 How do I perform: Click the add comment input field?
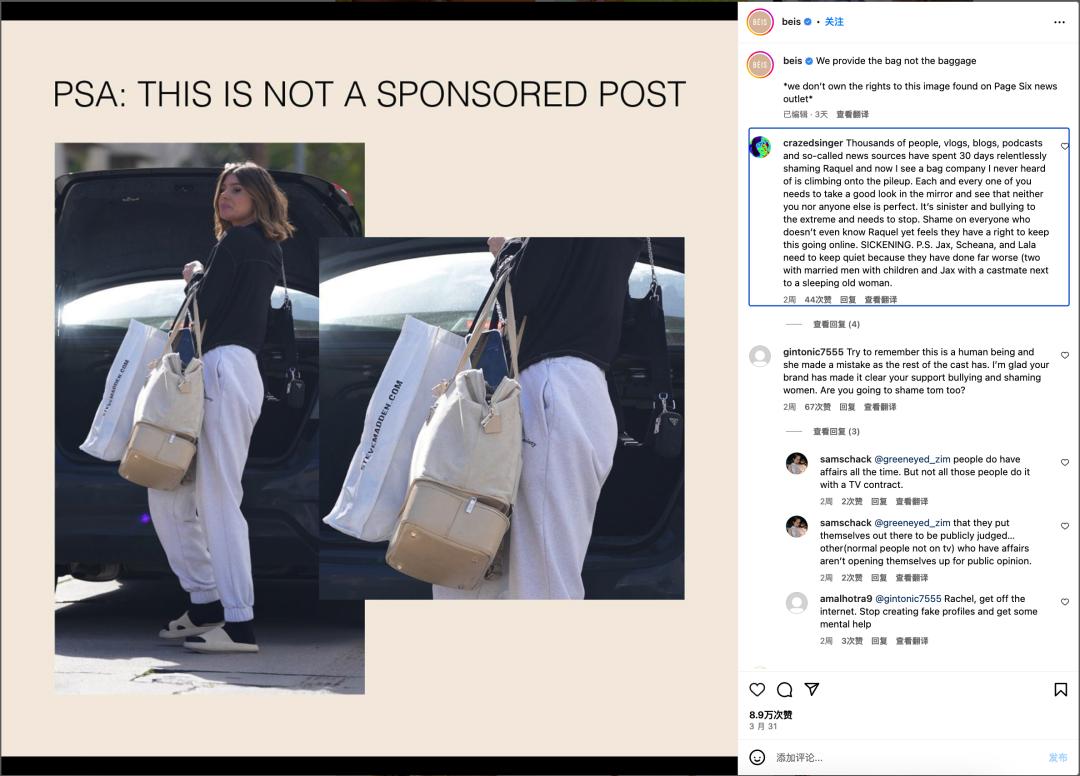pyautogui.click(x=908, y=757)
